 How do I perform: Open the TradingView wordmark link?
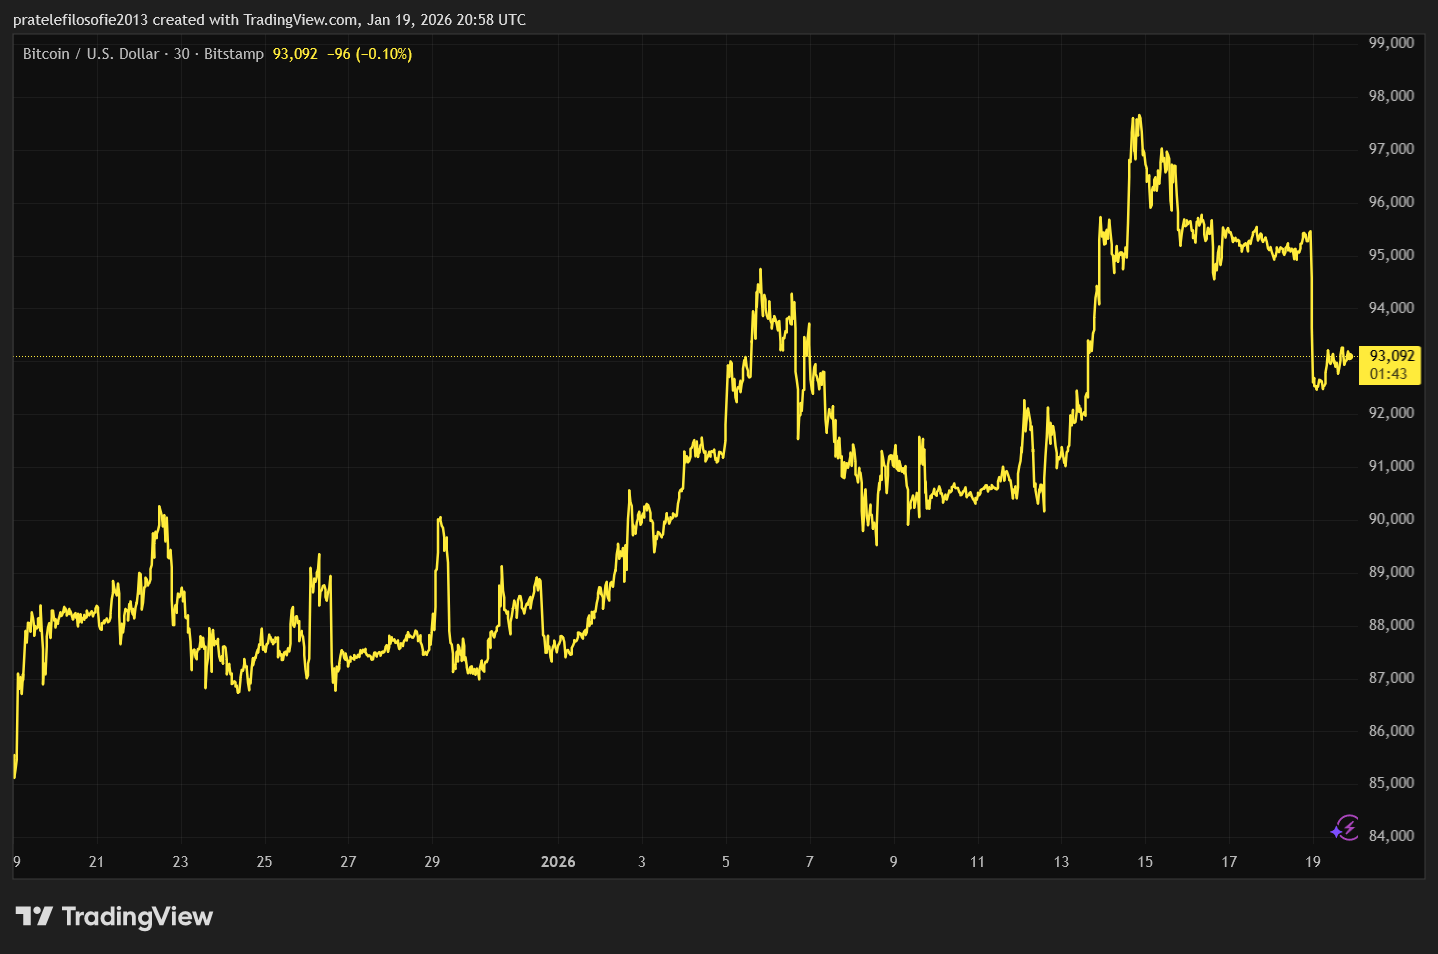[x=137, y=917]
